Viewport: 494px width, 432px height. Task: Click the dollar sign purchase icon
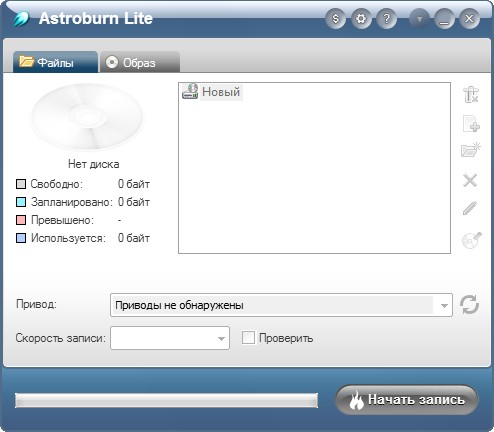(x=335, y=19)
